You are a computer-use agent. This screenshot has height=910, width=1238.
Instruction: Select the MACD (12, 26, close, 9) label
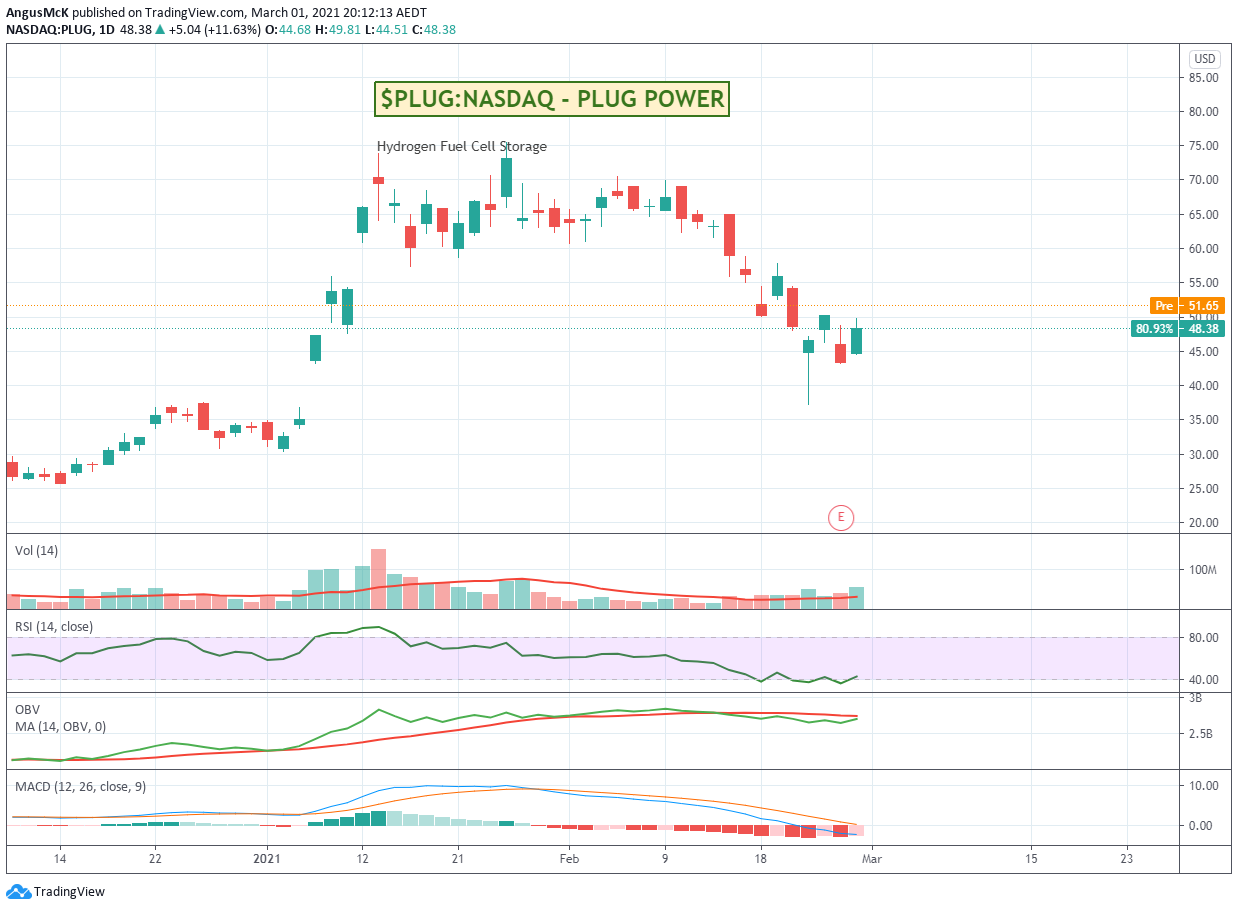80,787
